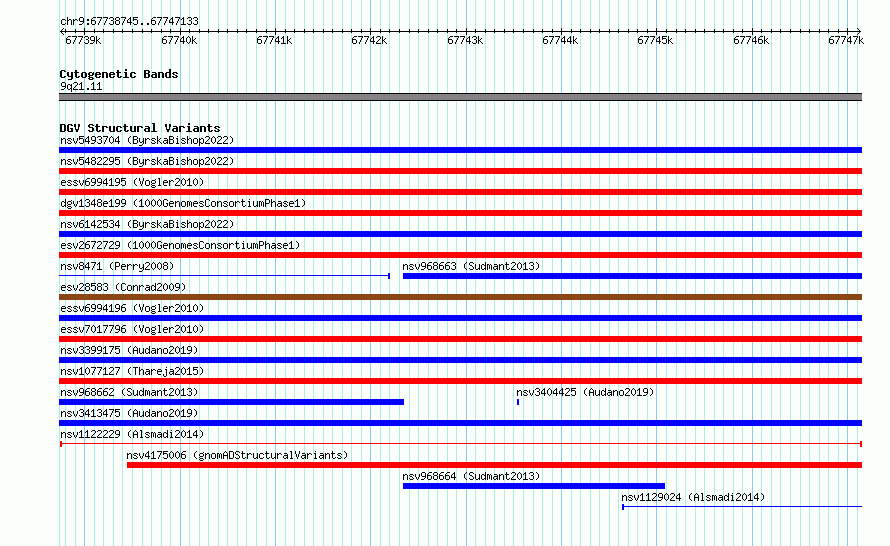Screen dimensions: 890x546
Task: Click the 67744k ruler tick
Action: [x=560, y=40]
